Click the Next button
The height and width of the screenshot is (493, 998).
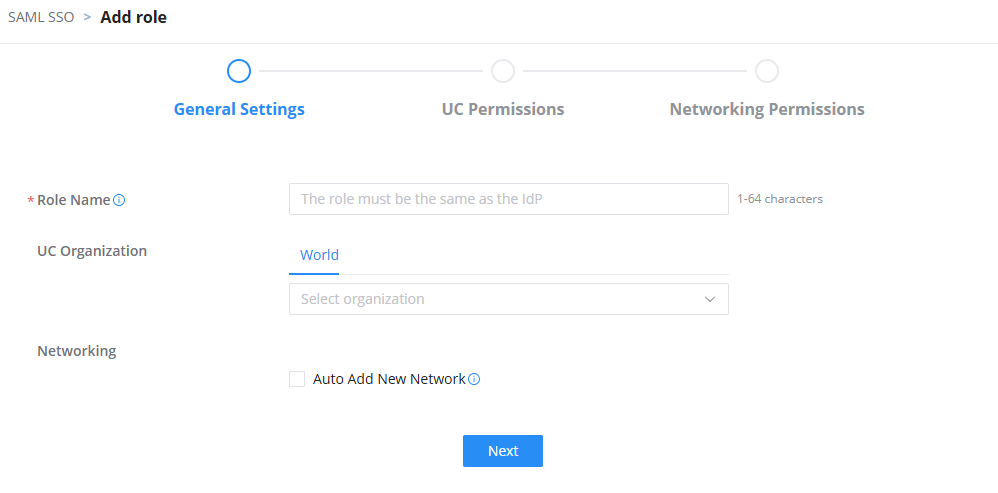coord(503,451)
